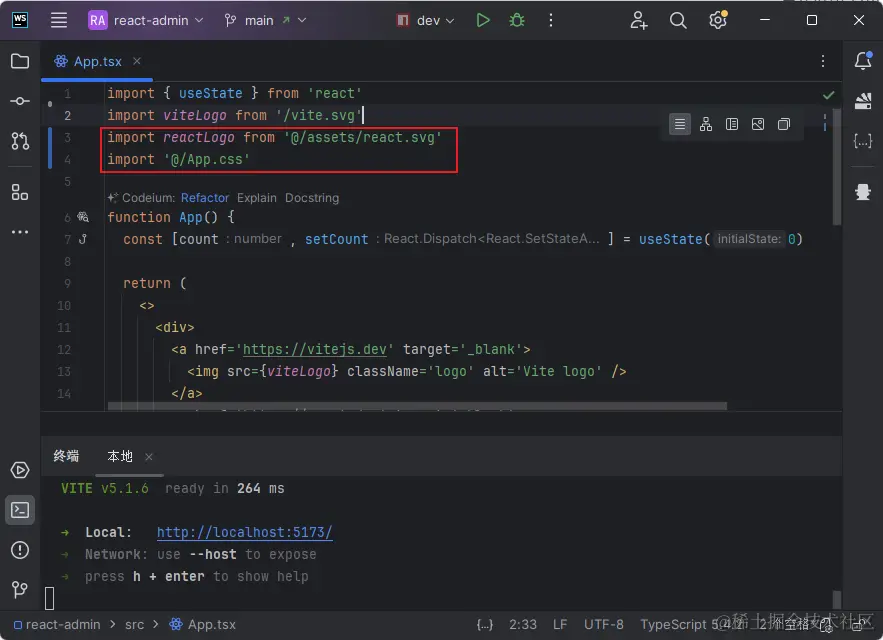Click Codeium Docstring link

[312, 198]
